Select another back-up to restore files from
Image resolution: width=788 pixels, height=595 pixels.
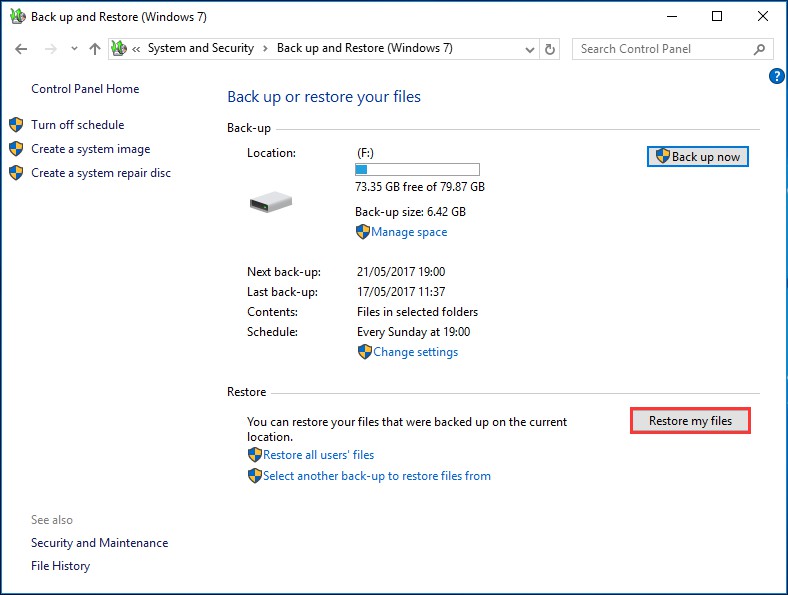(x=377, y=476)
